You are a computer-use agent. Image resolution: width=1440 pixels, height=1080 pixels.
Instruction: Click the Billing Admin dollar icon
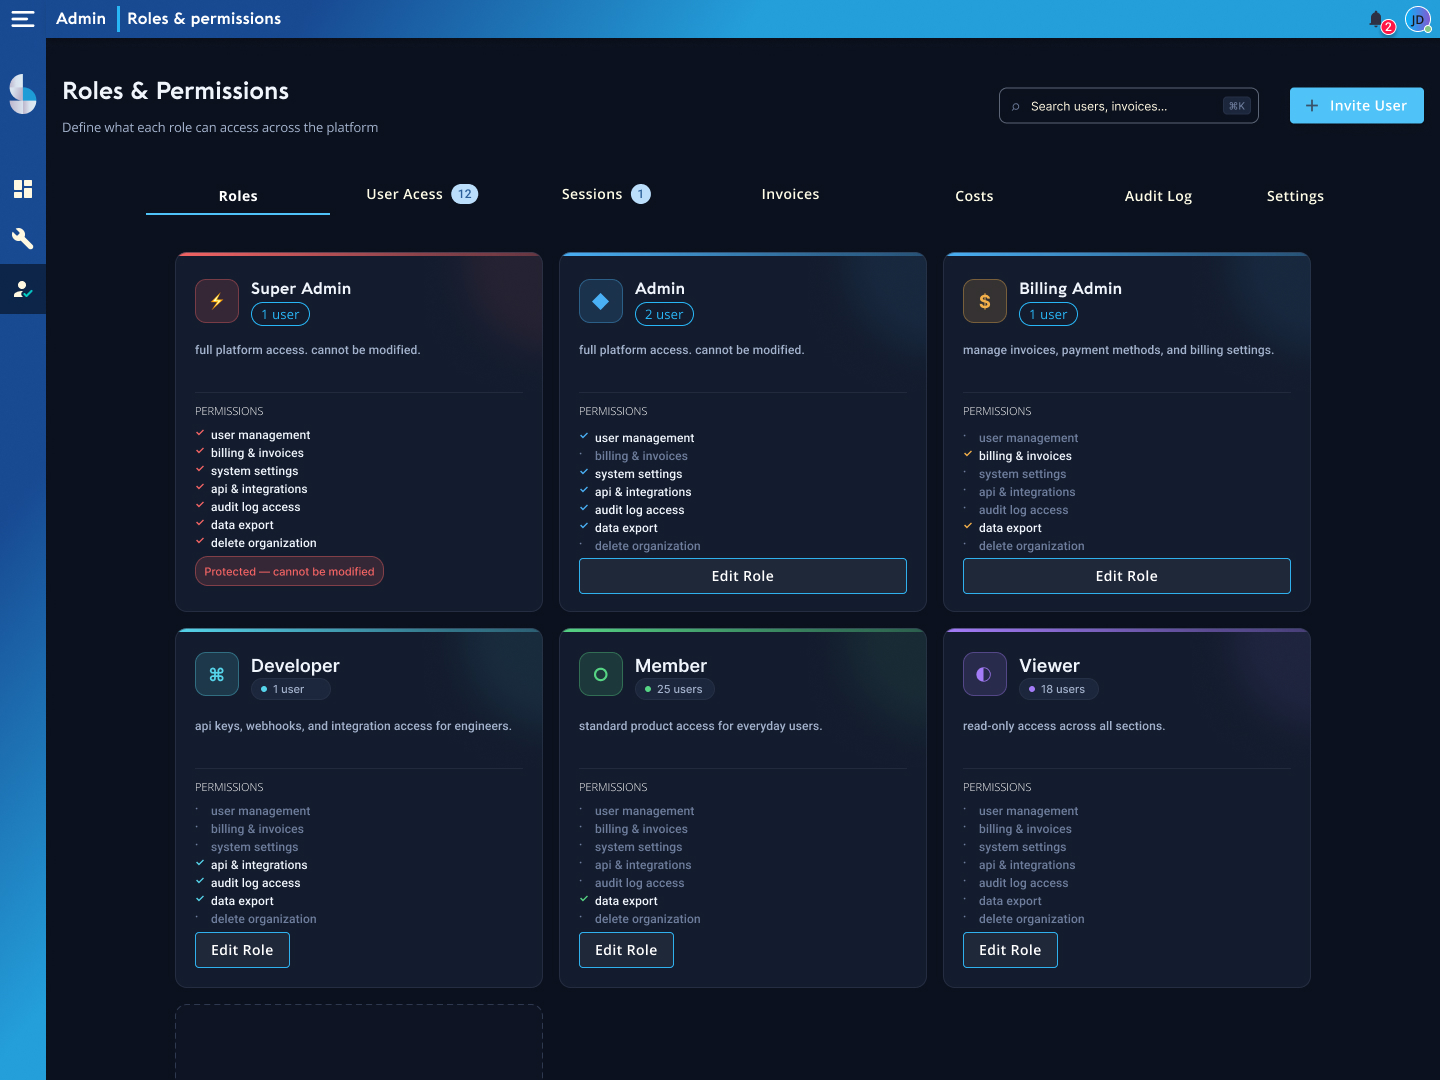pyautogui.click(x=985, y=301)
